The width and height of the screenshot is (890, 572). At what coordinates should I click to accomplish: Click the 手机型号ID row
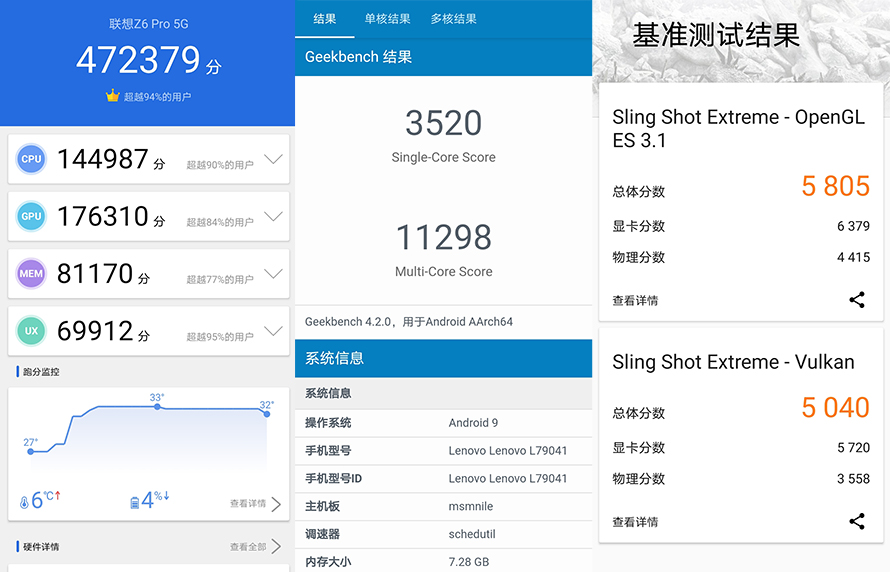(443, 478)
